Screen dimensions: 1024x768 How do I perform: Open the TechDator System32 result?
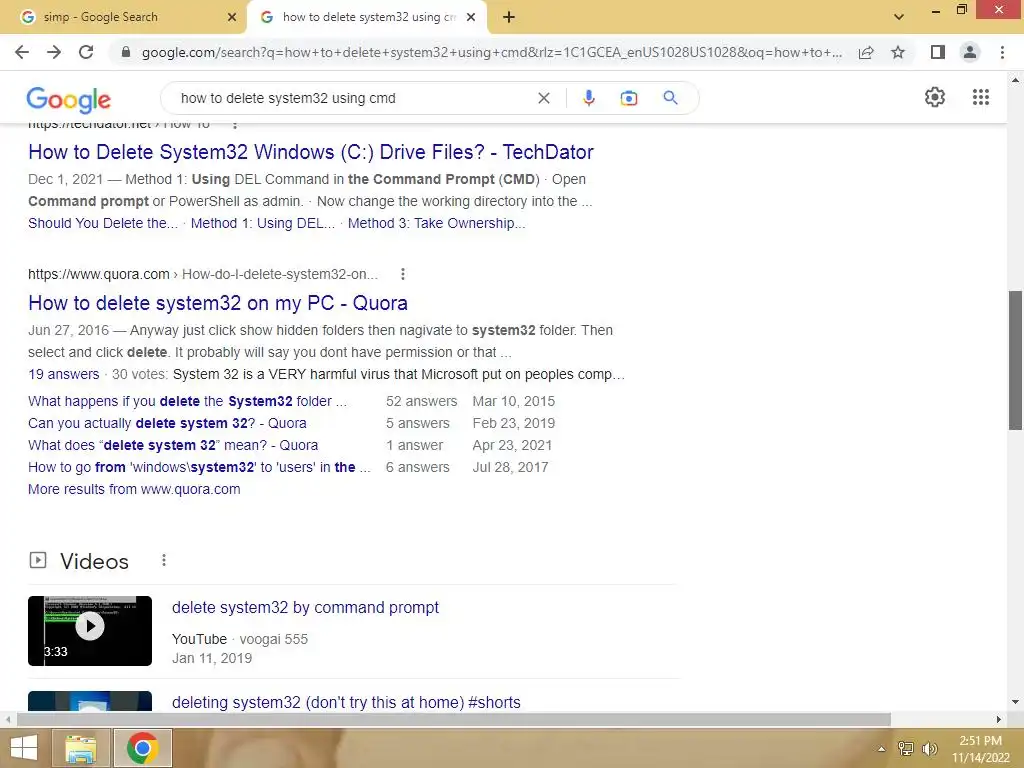pos(311,152)
